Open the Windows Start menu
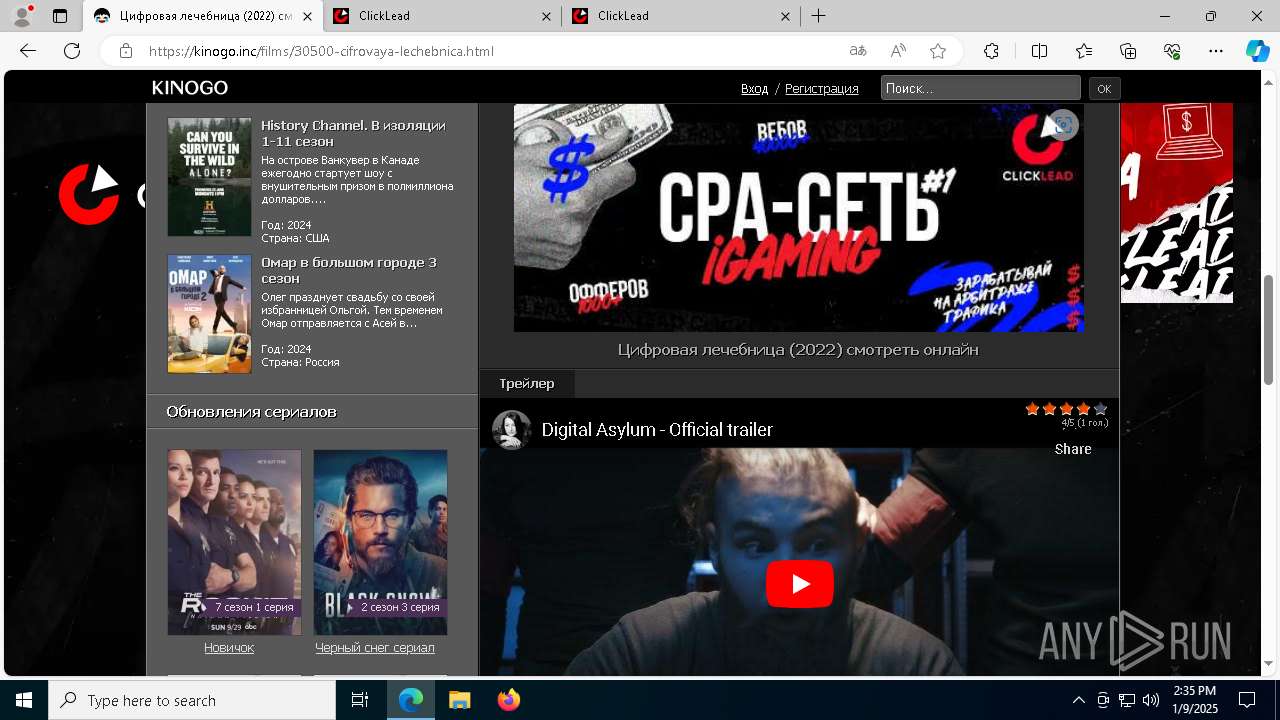This screenshot has height=720, width=1280. click(x=24, y=700)
